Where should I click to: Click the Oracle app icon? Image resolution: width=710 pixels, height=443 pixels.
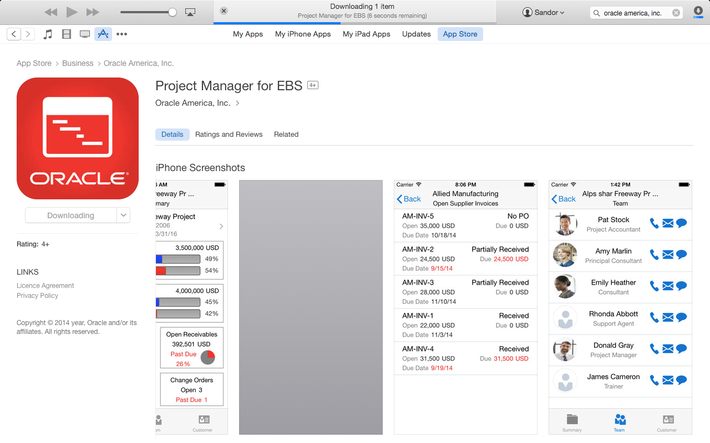[x=78, y=139]
